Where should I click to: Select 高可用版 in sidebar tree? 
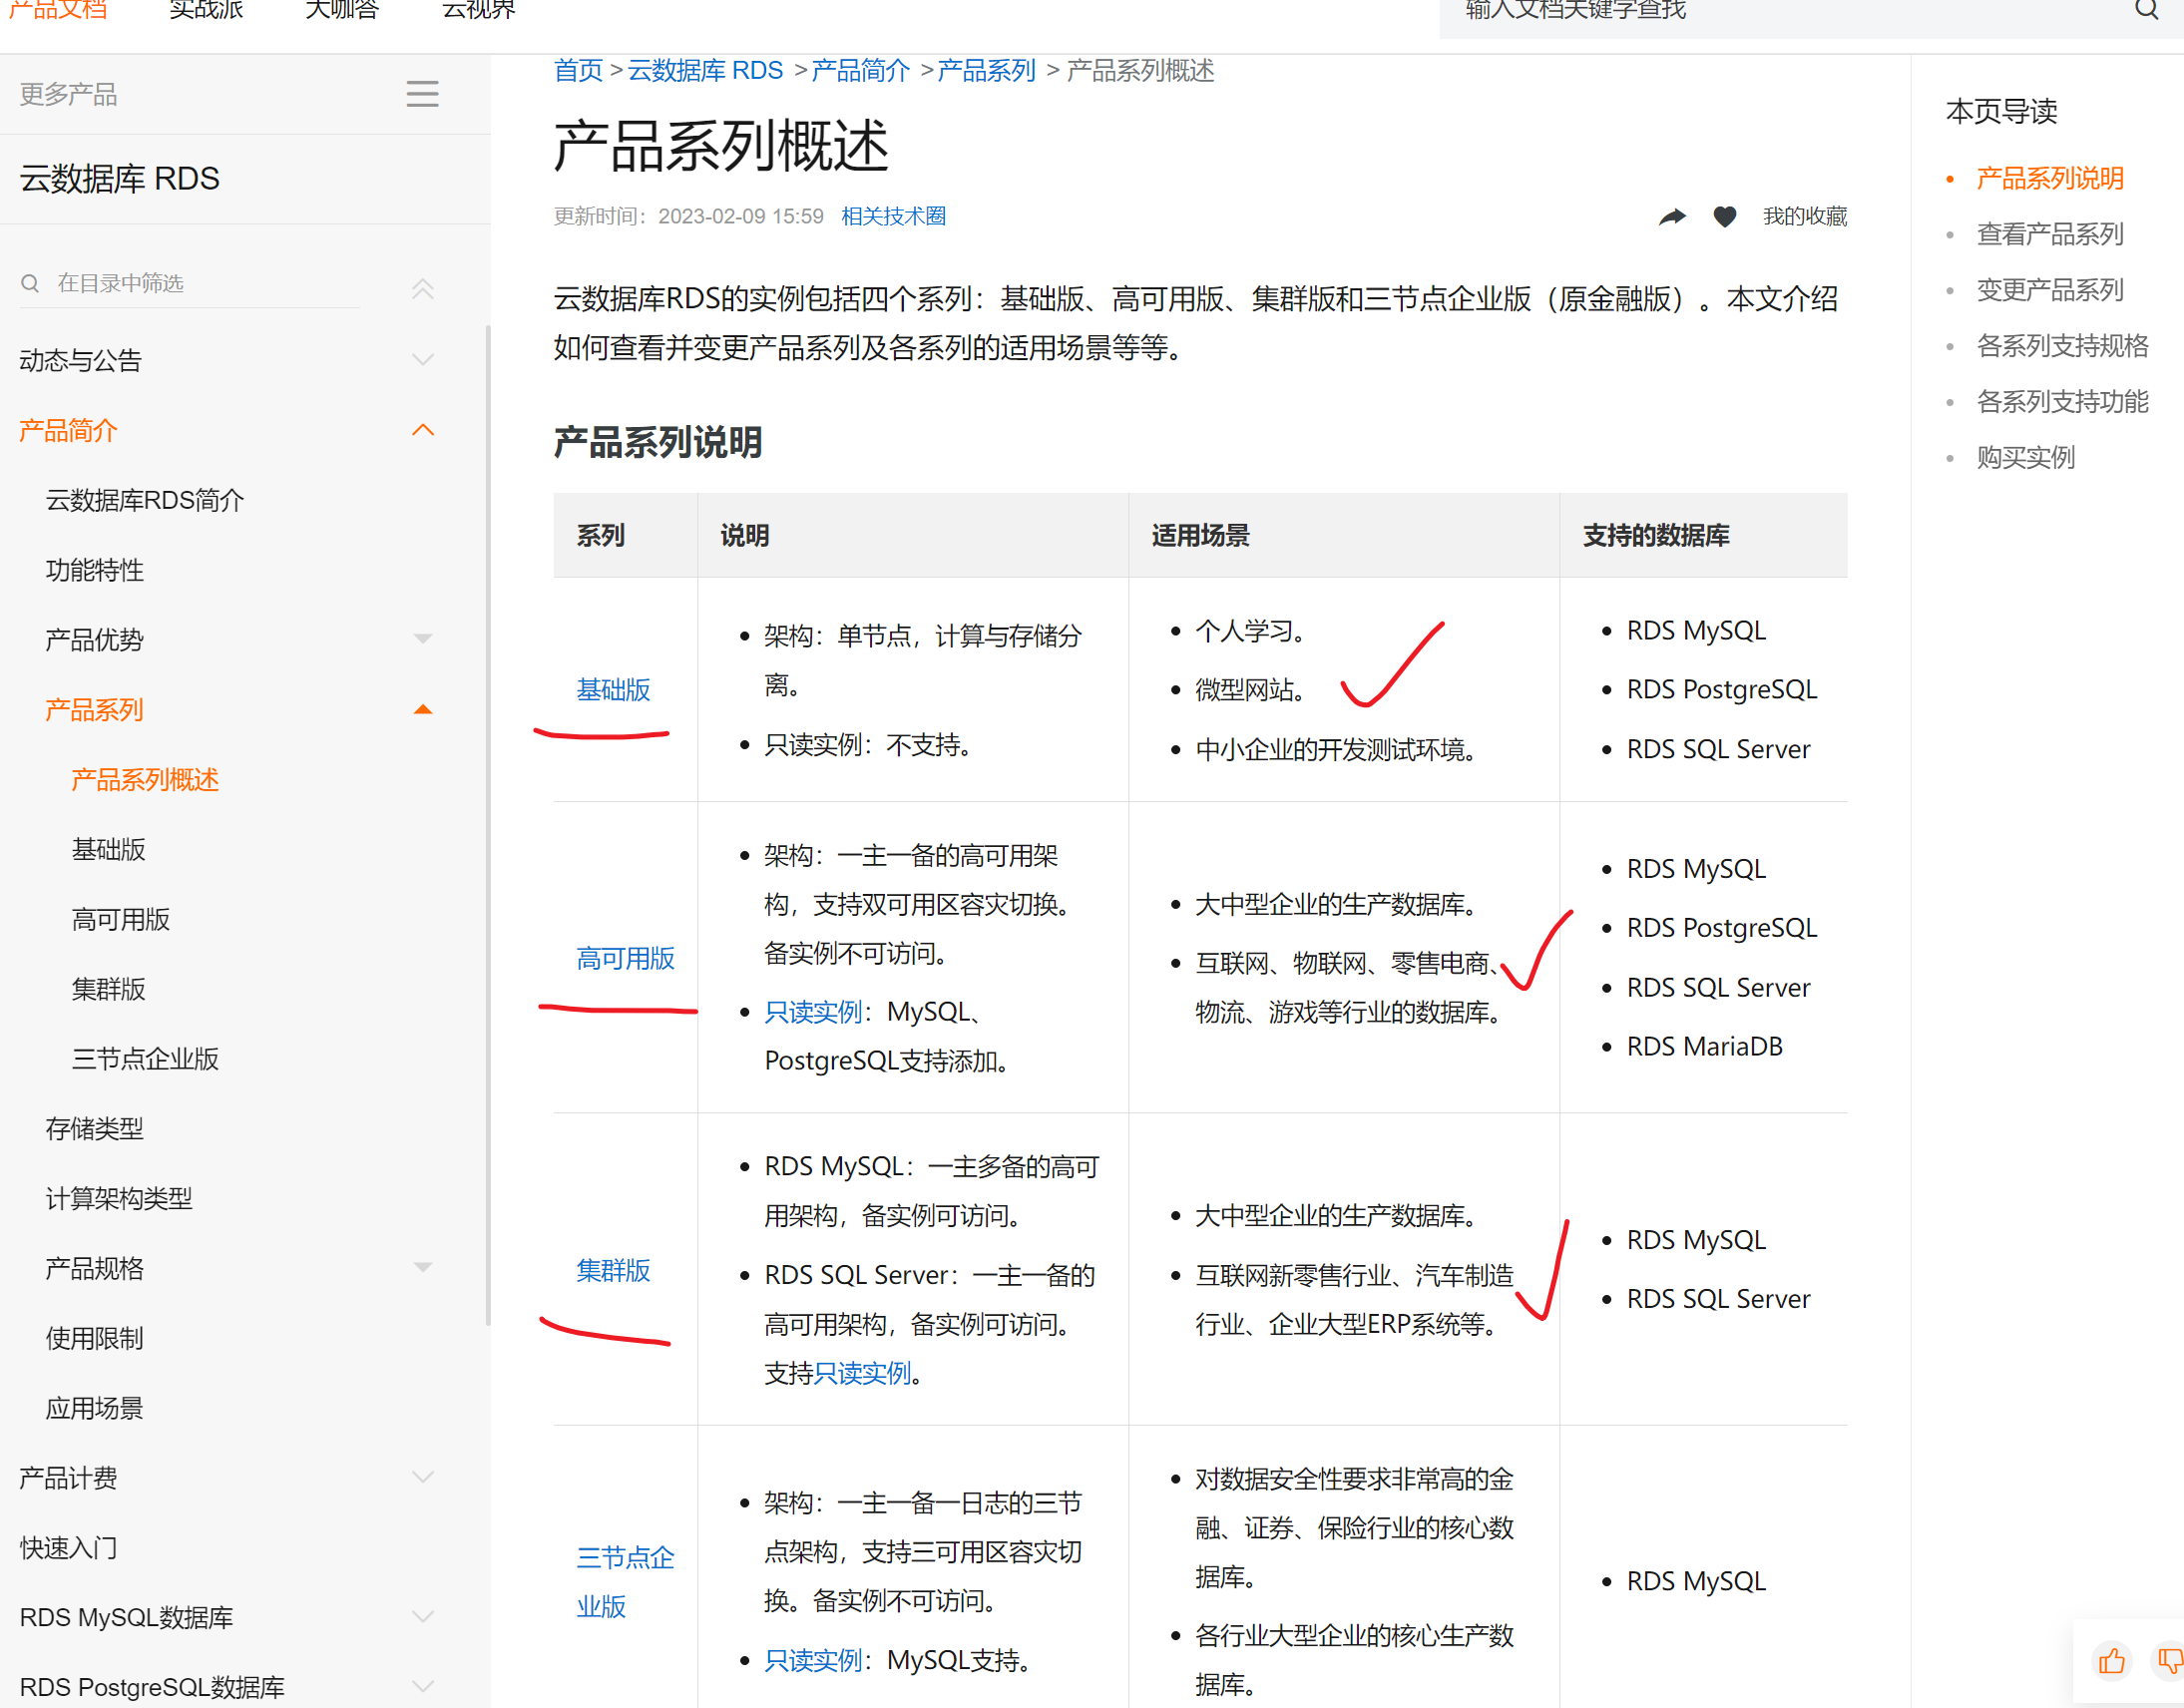[x=121, y=919]
